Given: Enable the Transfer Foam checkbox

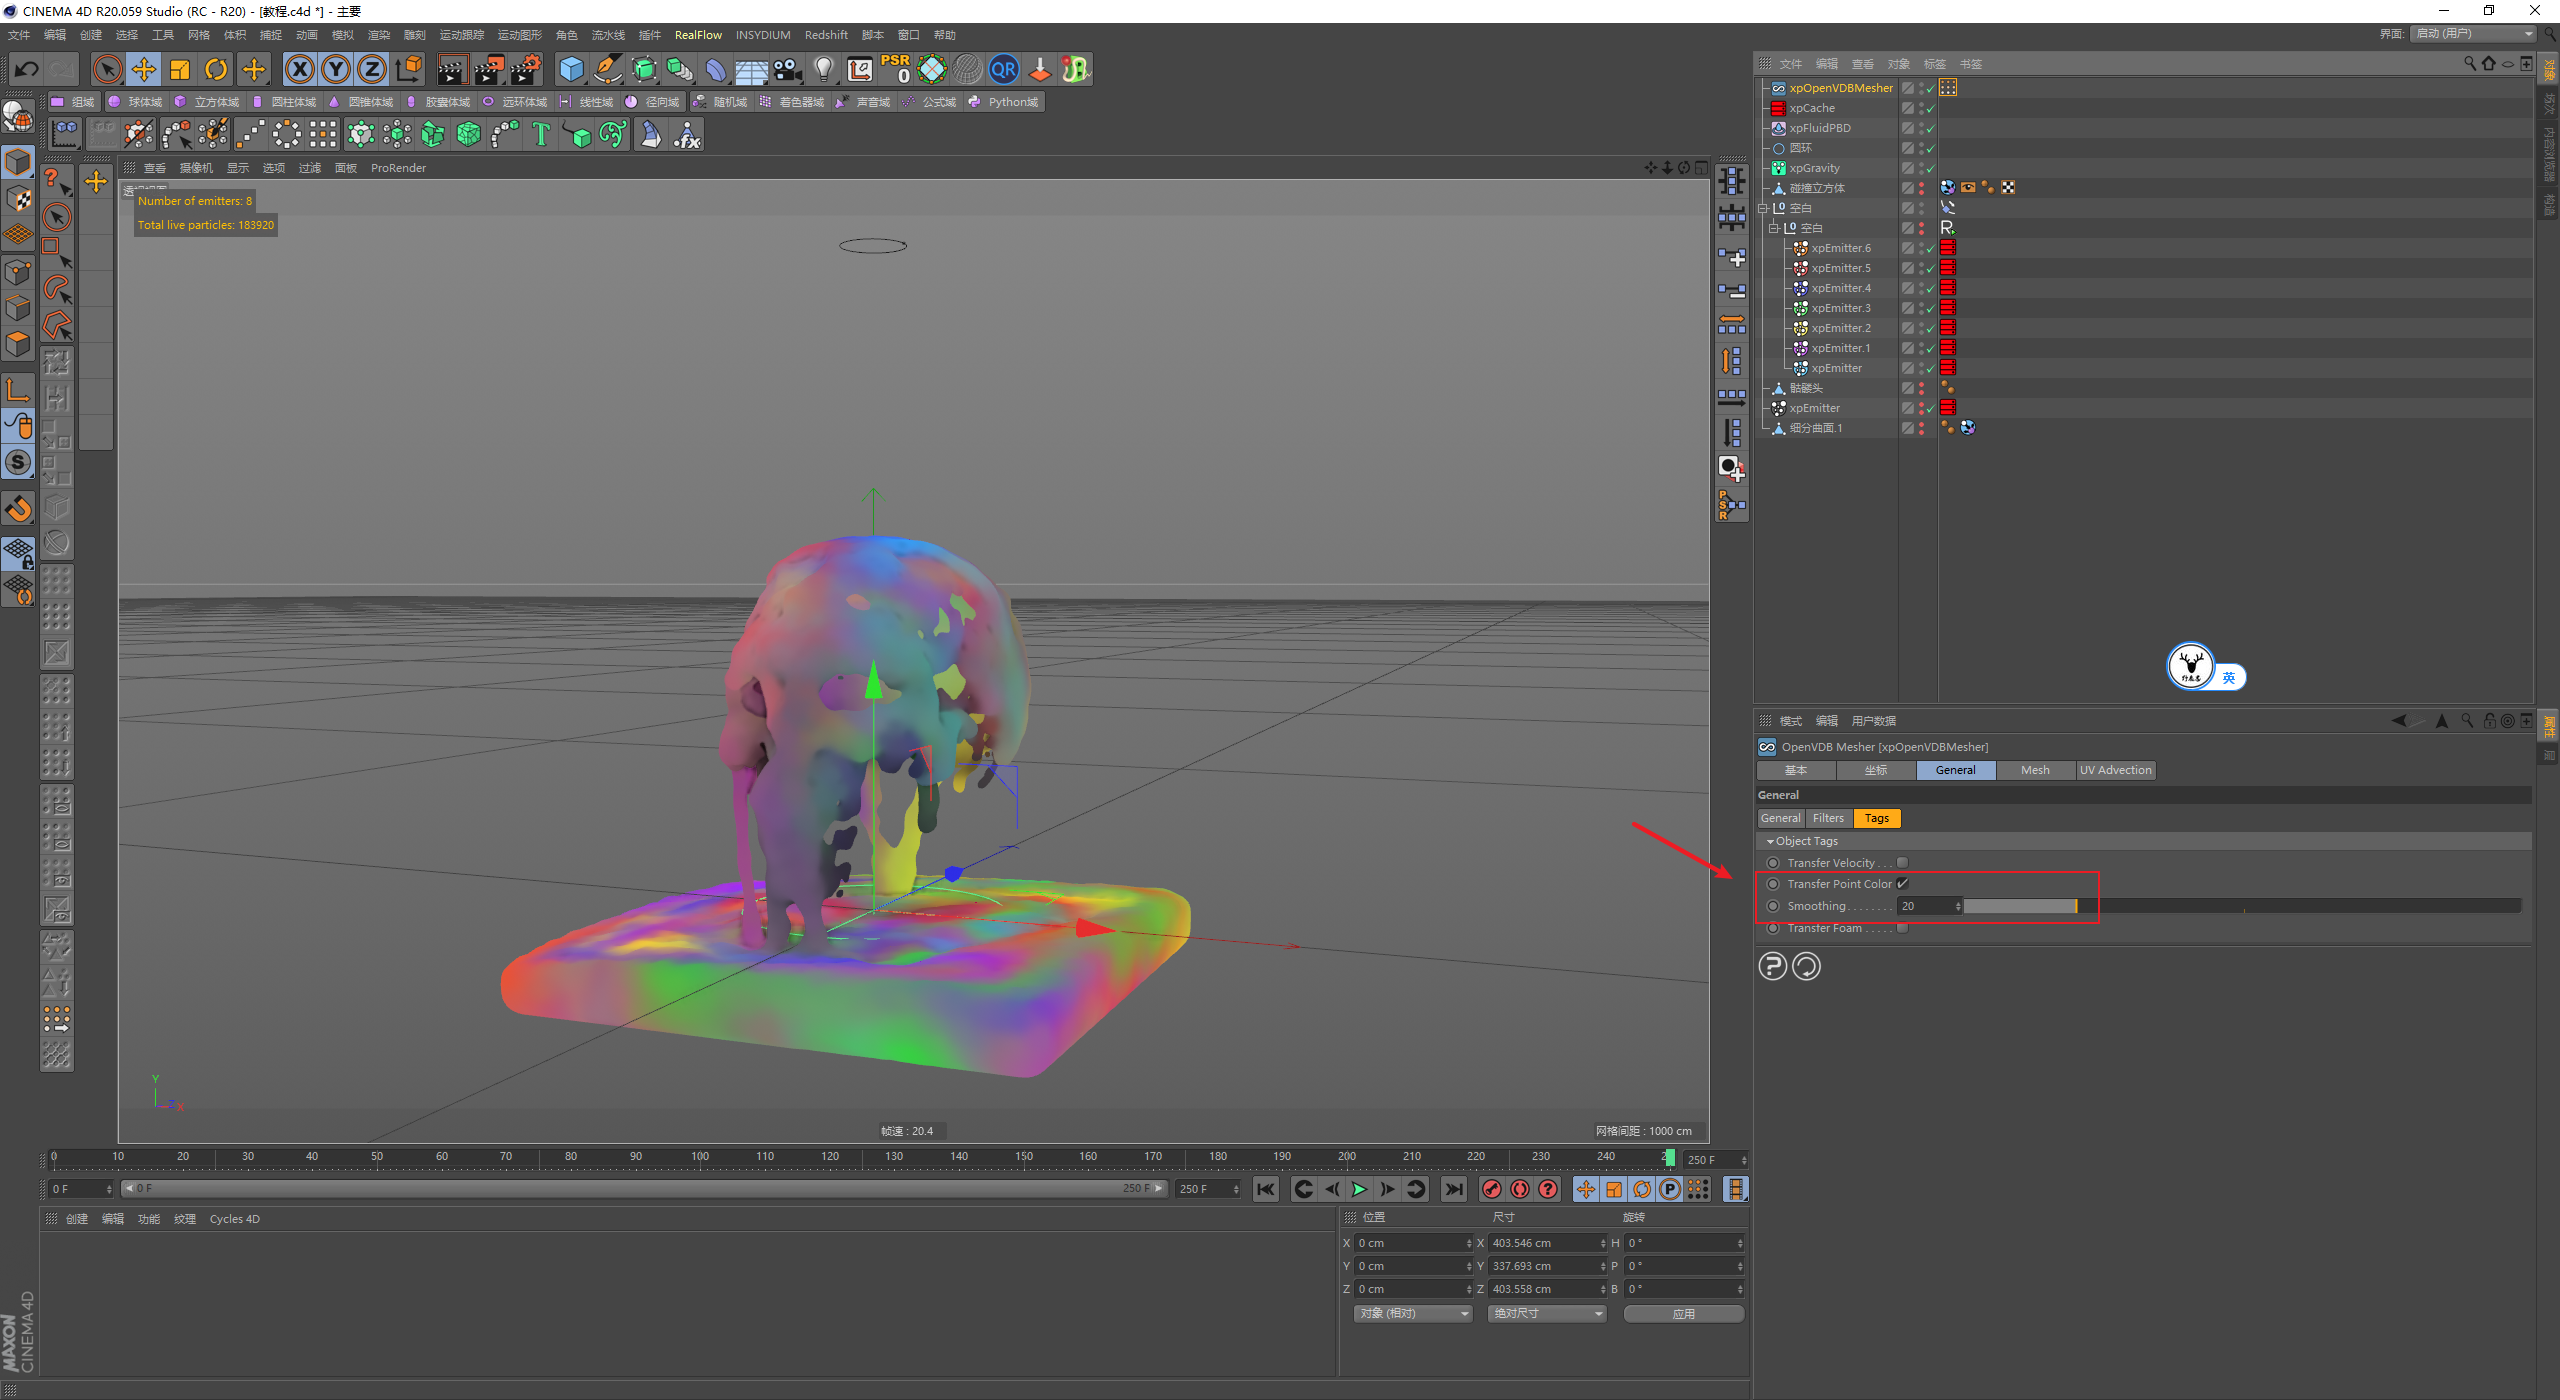Looking at the screenshot, I should [1903, 928].
